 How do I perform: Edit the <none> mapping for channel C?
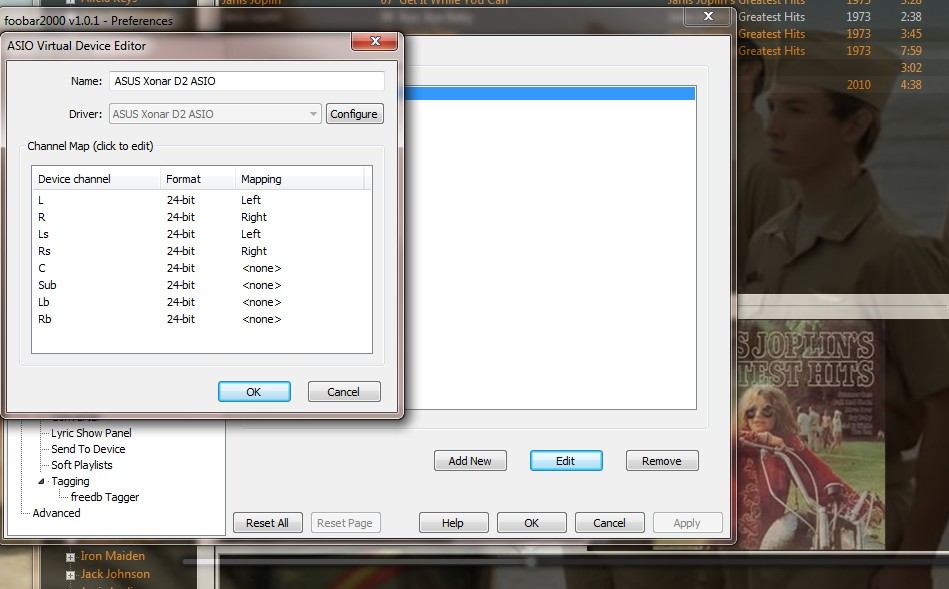tap(261, 268)
